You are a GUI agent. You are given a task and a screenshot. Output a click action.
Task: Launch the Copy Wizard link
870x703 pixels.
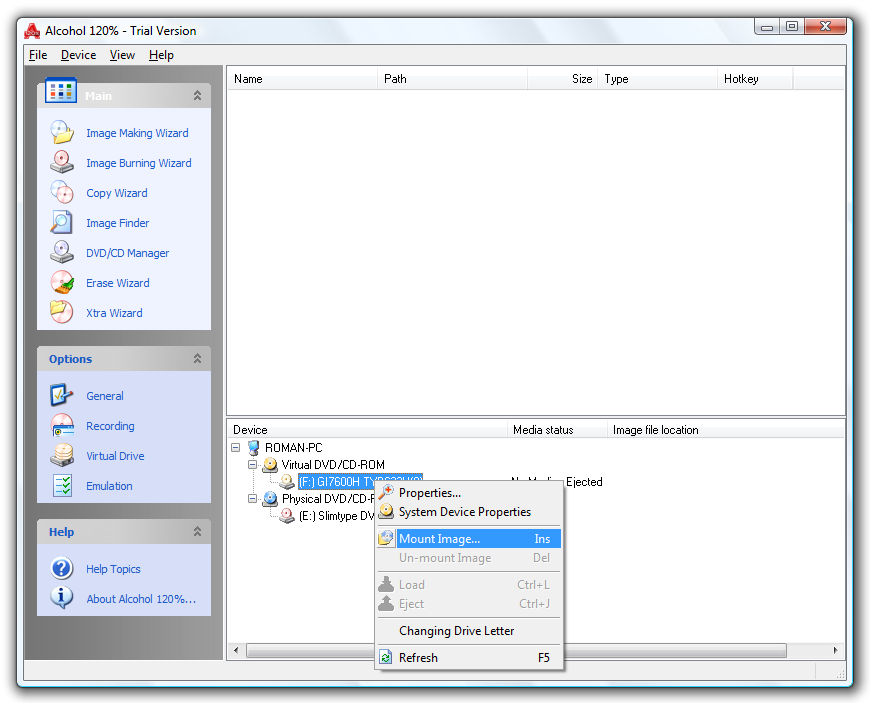point(117,193)
